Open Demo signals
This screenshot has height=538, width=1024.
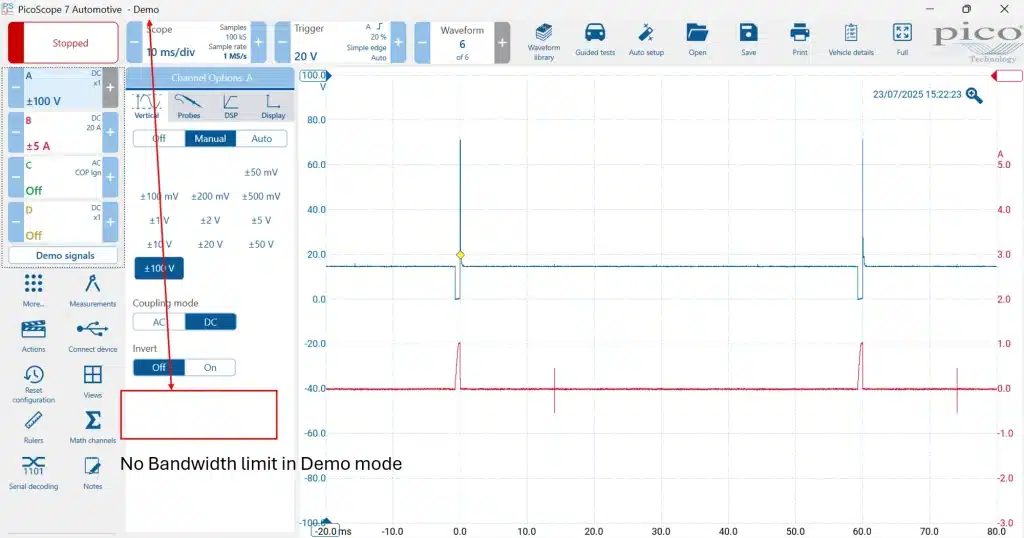63,255
